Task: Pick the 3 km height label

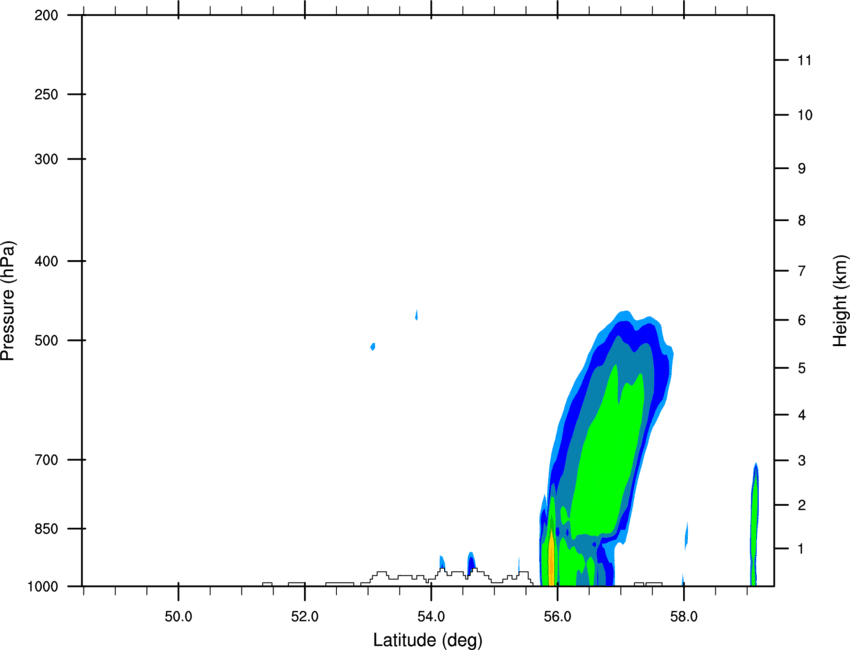Action: pyautogui.click(x=802, y=461)
